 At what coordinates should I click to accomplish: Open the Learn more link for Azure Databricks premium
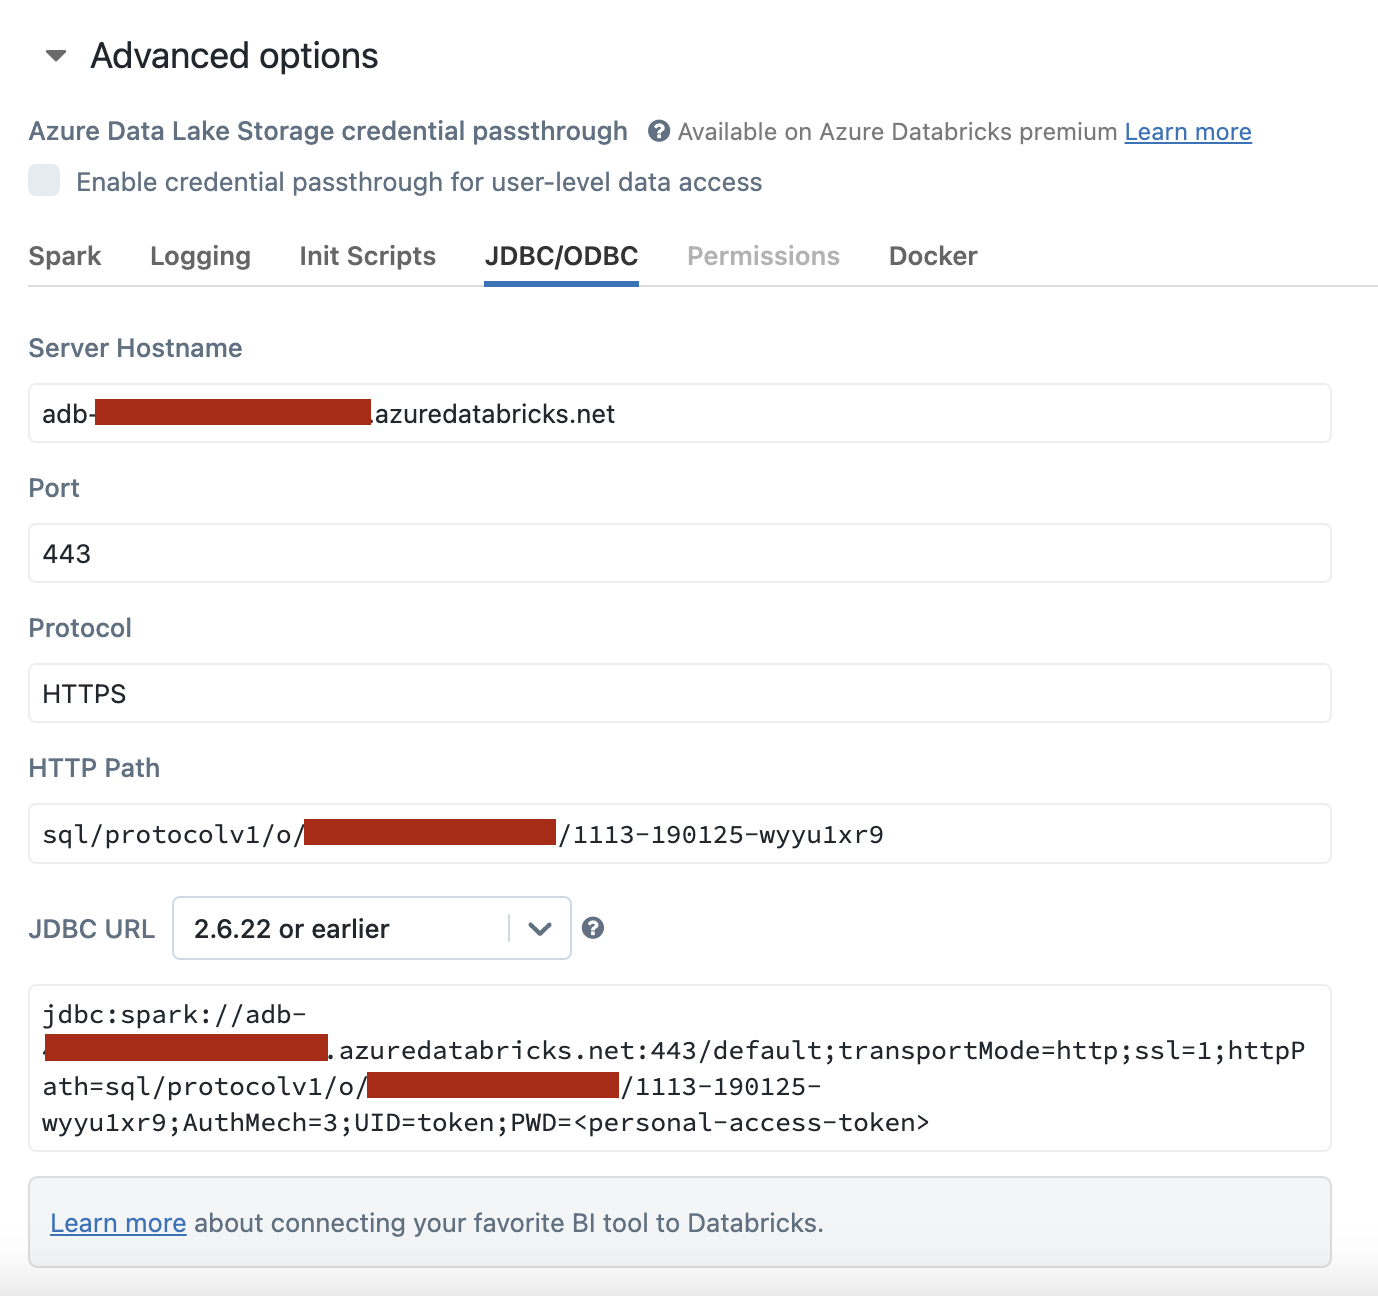click(1188, 132)
